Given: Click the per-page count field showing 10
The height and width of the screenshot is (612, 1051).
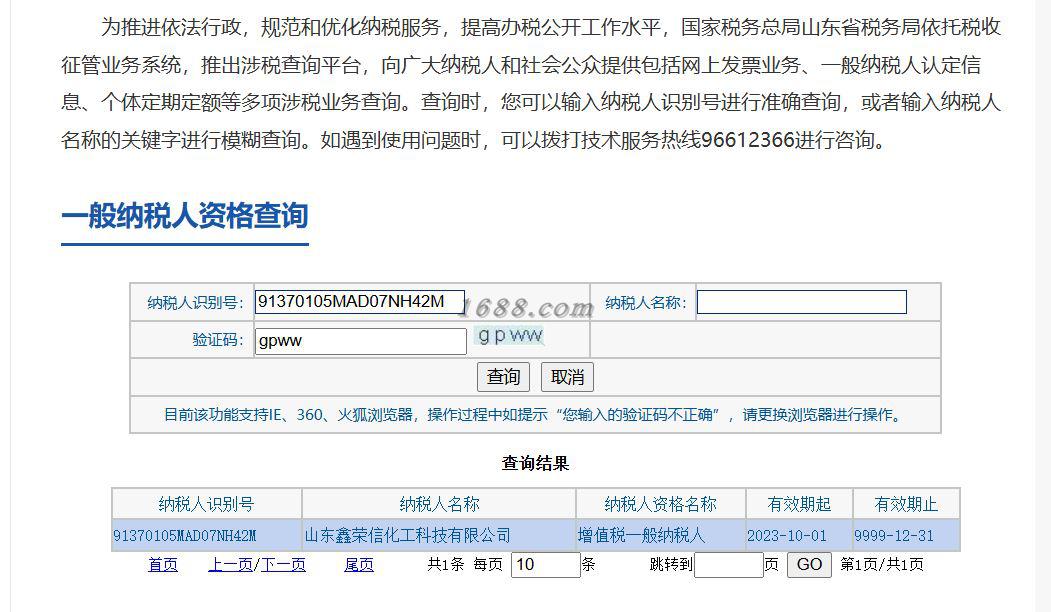Looking at the screenshot, I should pyautogui.click(x=545, y=564).
